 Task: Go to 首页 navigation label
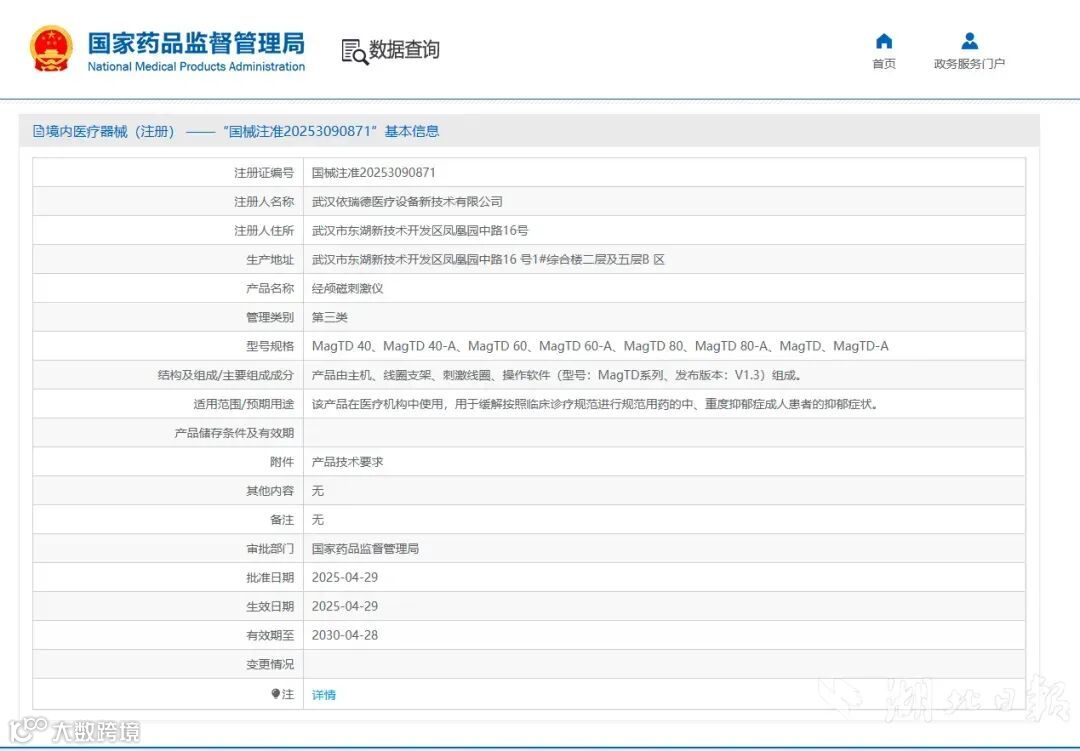point(884,64)
